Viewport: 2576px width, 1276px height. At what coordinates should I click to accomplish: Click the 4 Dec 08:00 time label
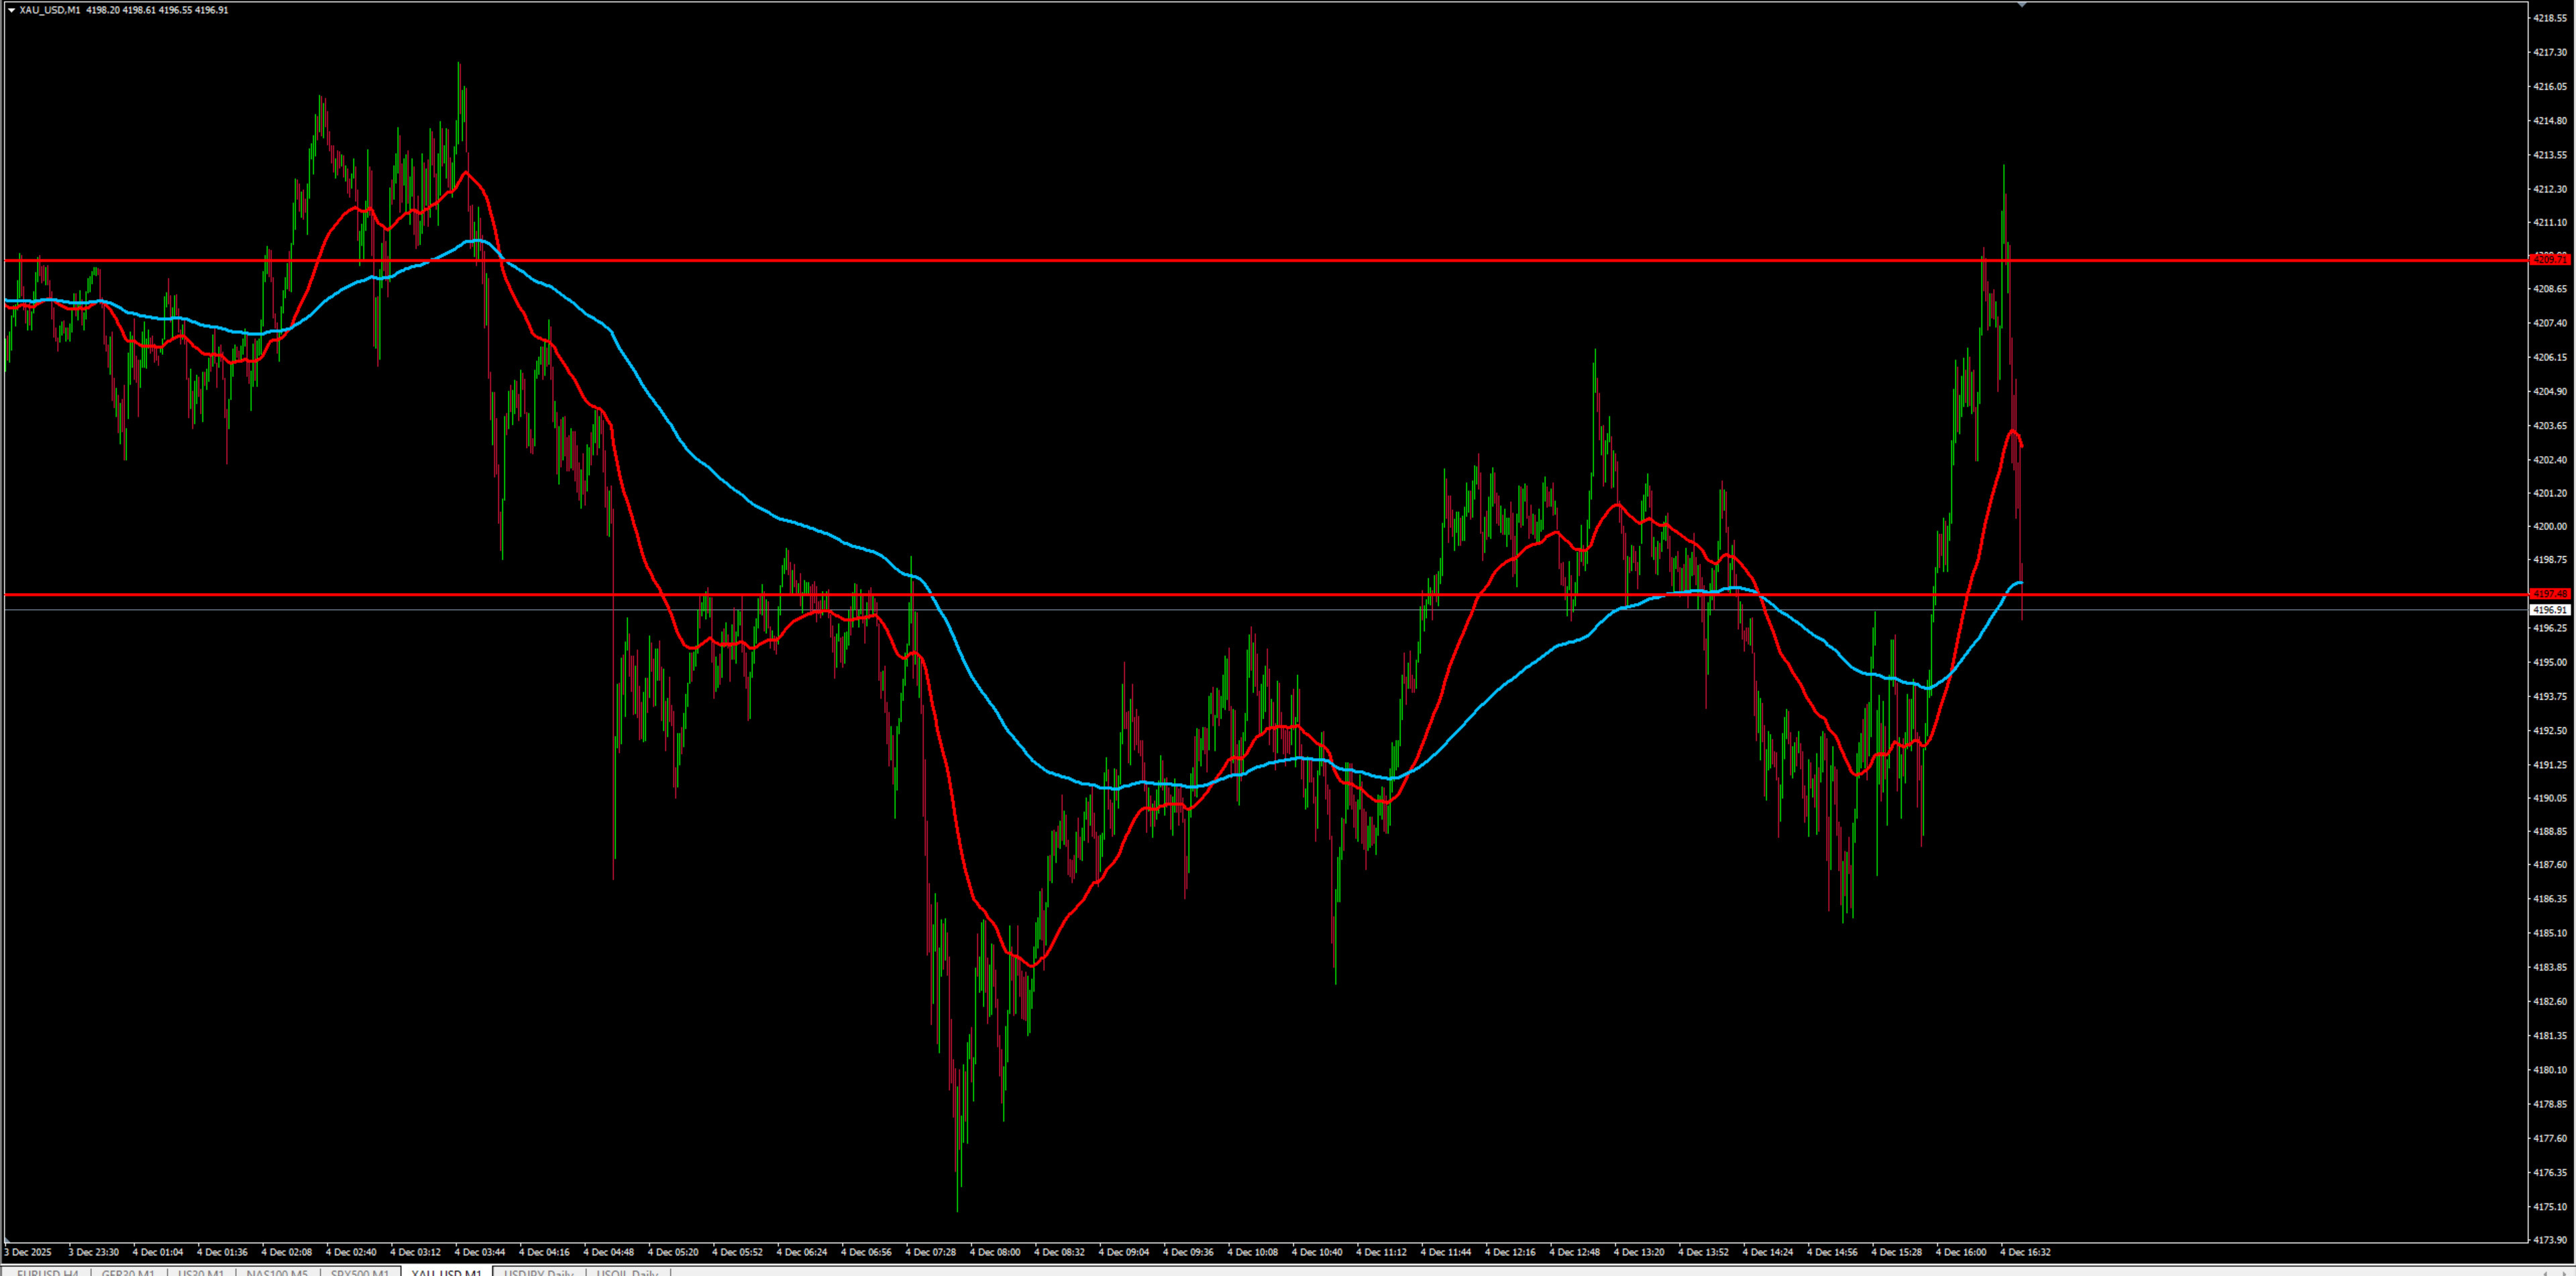[x=994, y=1252]
